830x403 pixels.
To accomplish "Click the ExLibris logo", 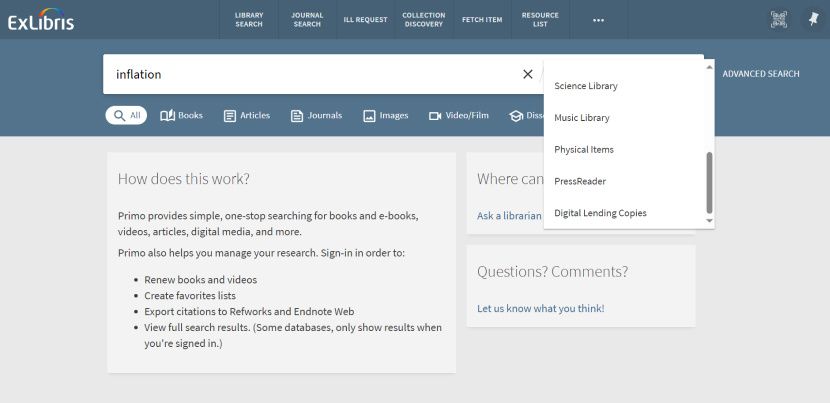I will pyautogui.click(x=41, y=19).
